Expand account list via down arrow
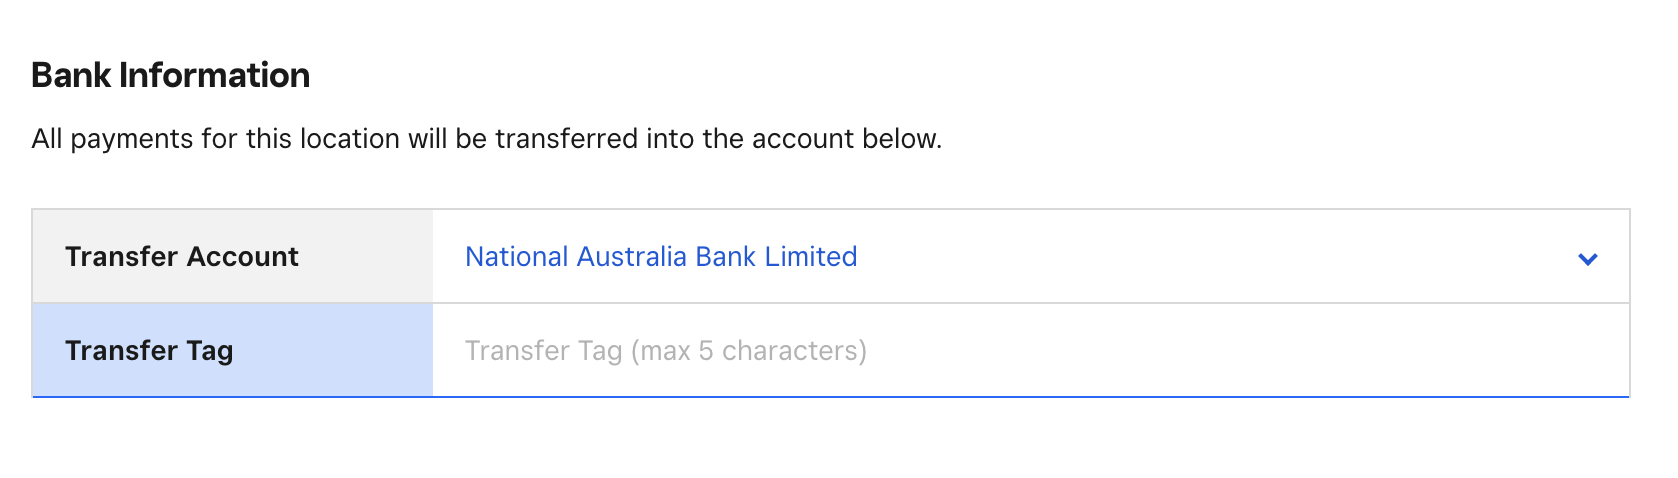The height and width of the screenshot is (478, 1678). (1587, 259)
